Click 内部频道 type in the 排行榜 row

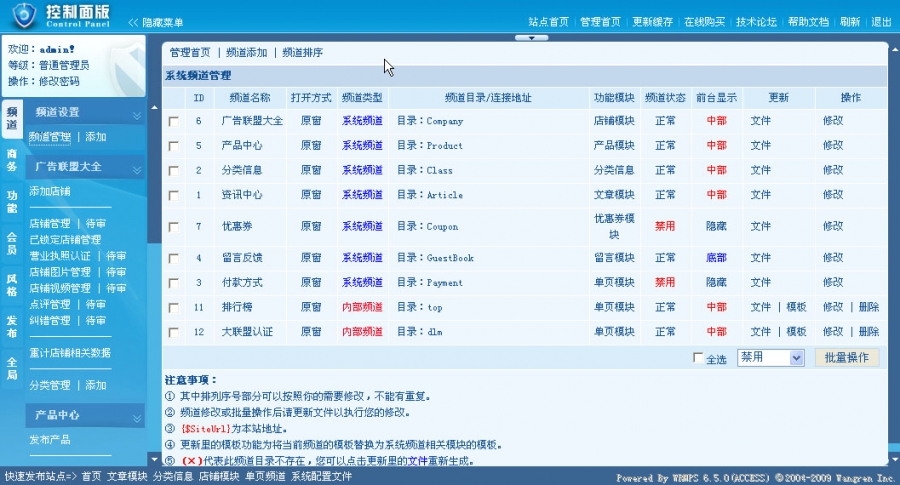(362, 307)
